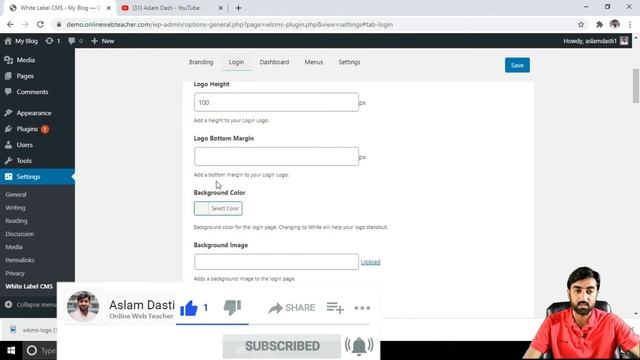The width and height of the screenshot is (640, 360).
Task: Open the Pages admin menu
Action: [x=25, y=76]
